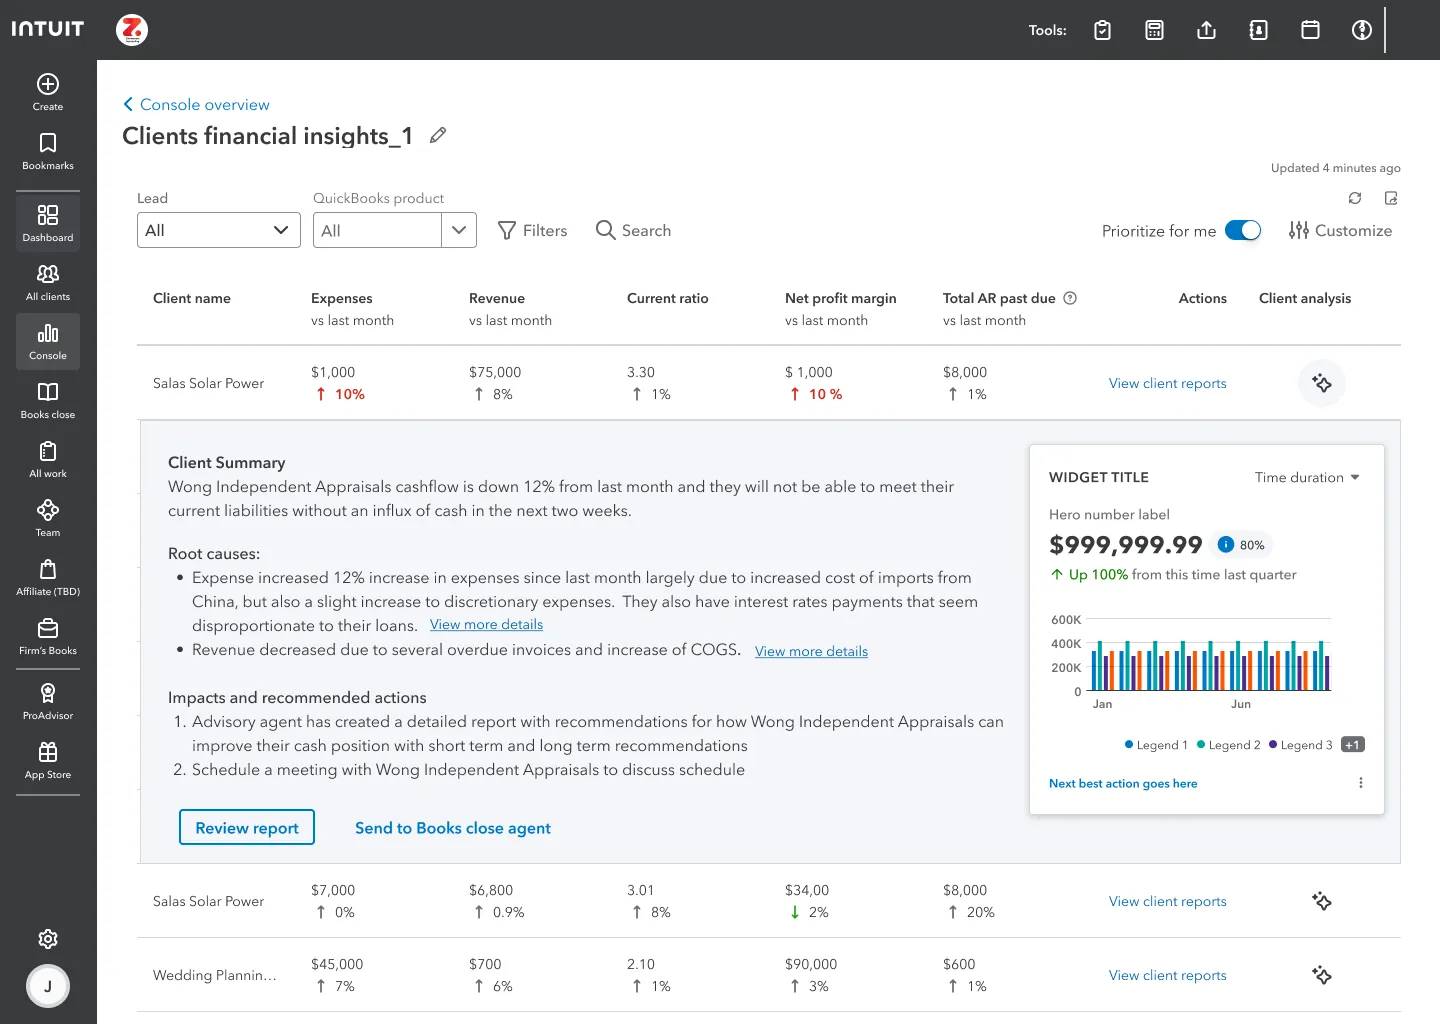View client reports for $7,000 Salas Solar row
Image resolution: width=1440 pixels, height=1024 pixels.
pyautogui.click(x=1167, y=901)
